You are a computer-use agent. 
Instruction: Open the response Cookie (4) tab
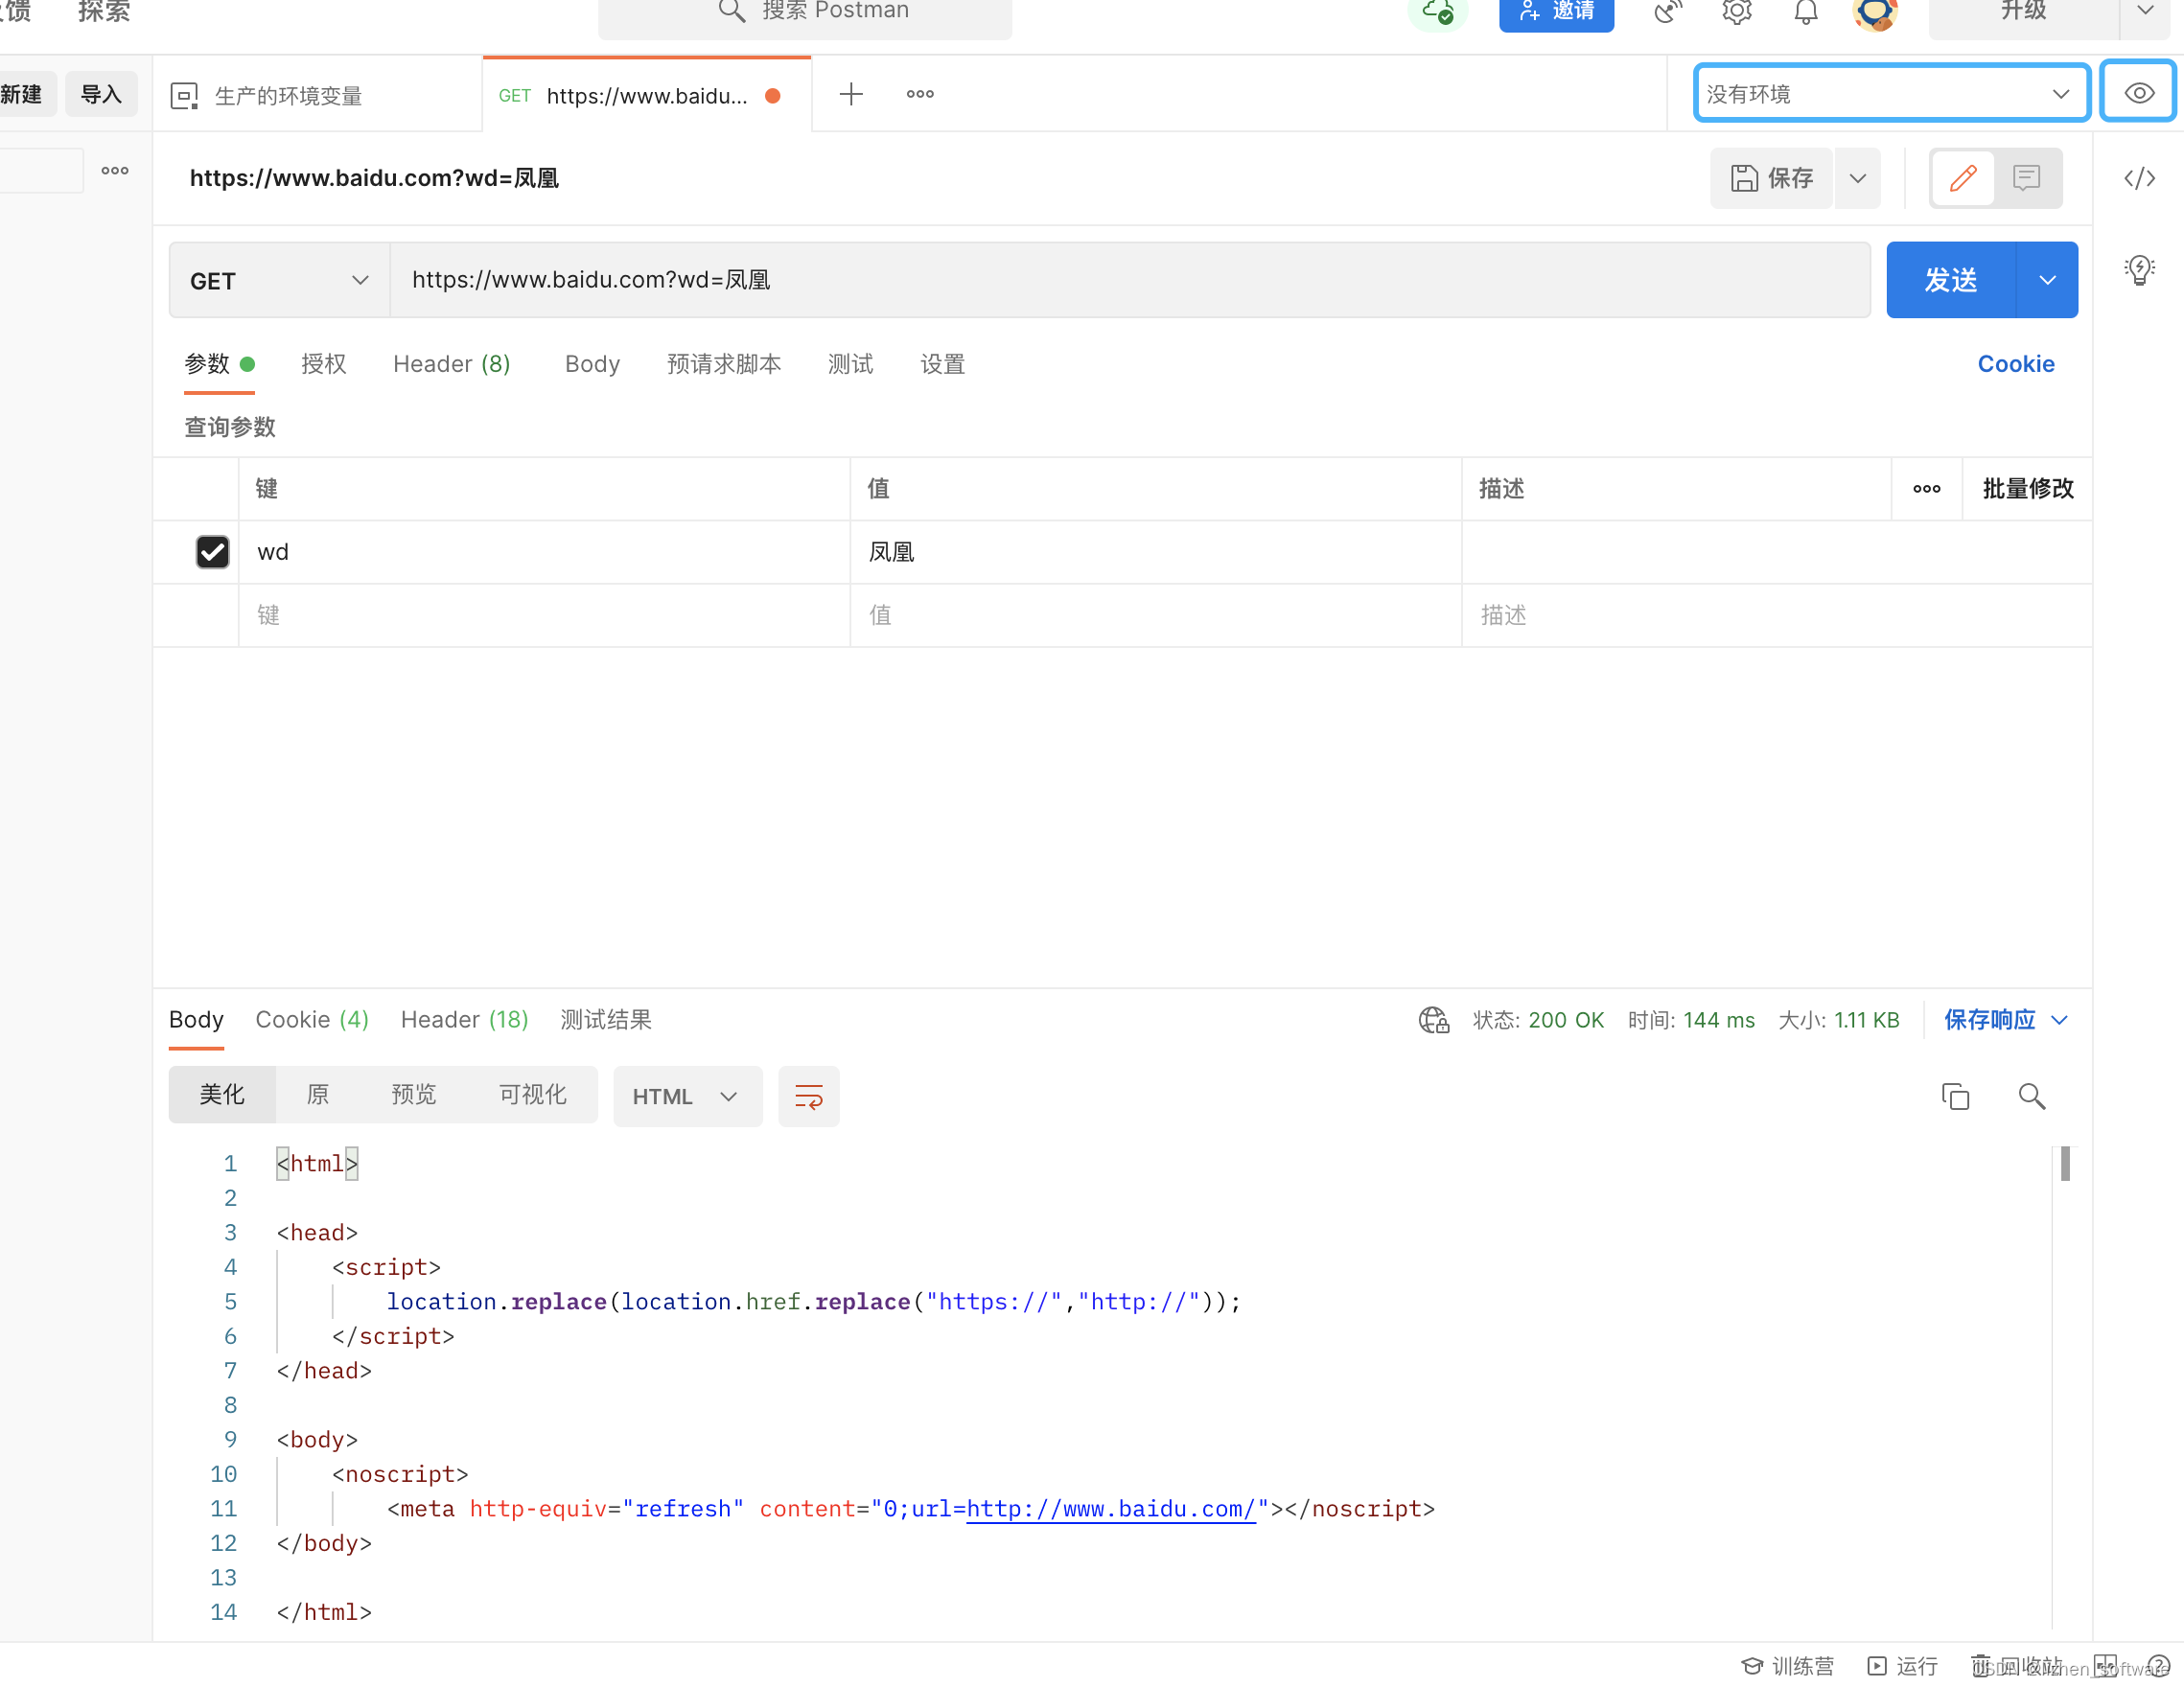point(312,1019)
